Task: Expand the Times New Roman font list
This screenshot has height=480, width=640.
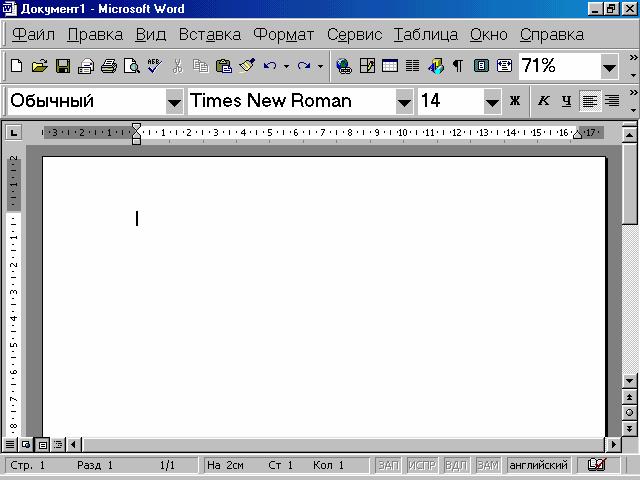Action: tap(404, 102)
